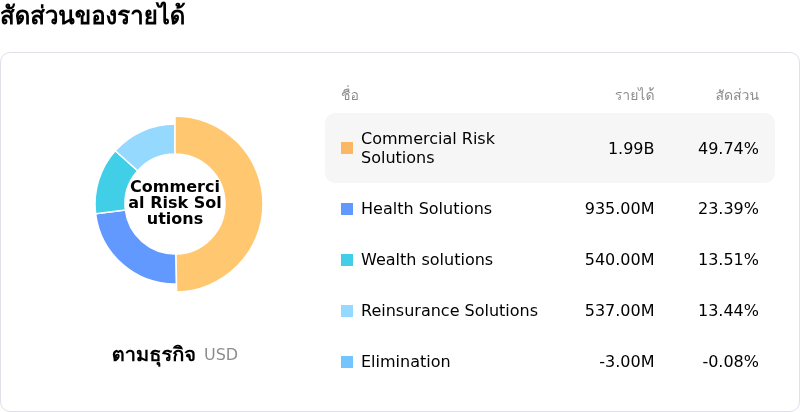The image size is (800, 412).
Task: Click the blue Health Solutions swatch
Action: [347, 209]
